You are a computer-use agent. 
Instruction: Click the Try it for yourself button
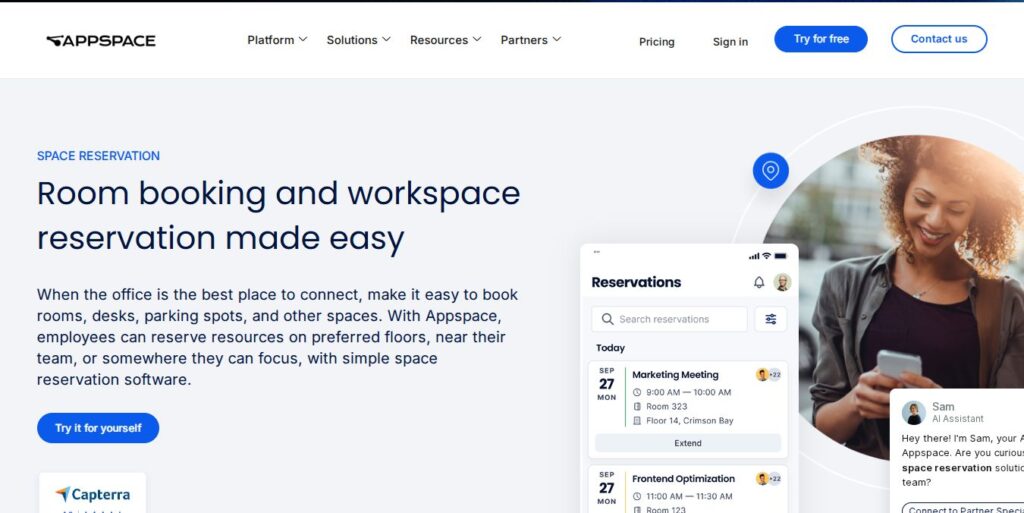click(x=98, y=428)
